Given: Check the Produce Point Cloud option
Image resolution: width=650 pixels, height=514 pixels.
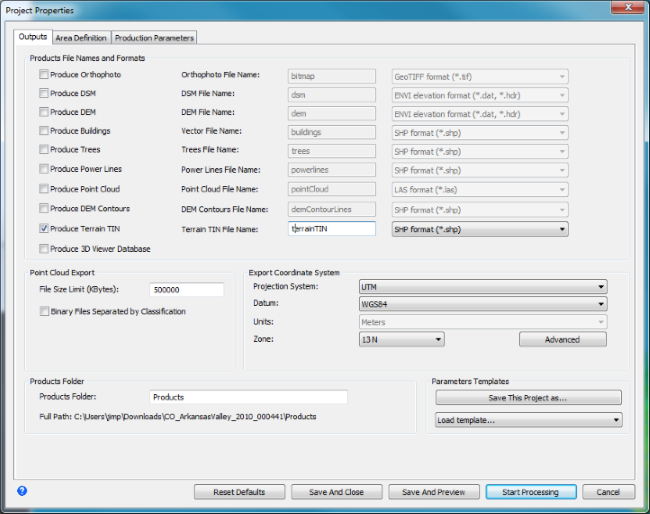Looking at the screenshot, I should coord(43,189).
